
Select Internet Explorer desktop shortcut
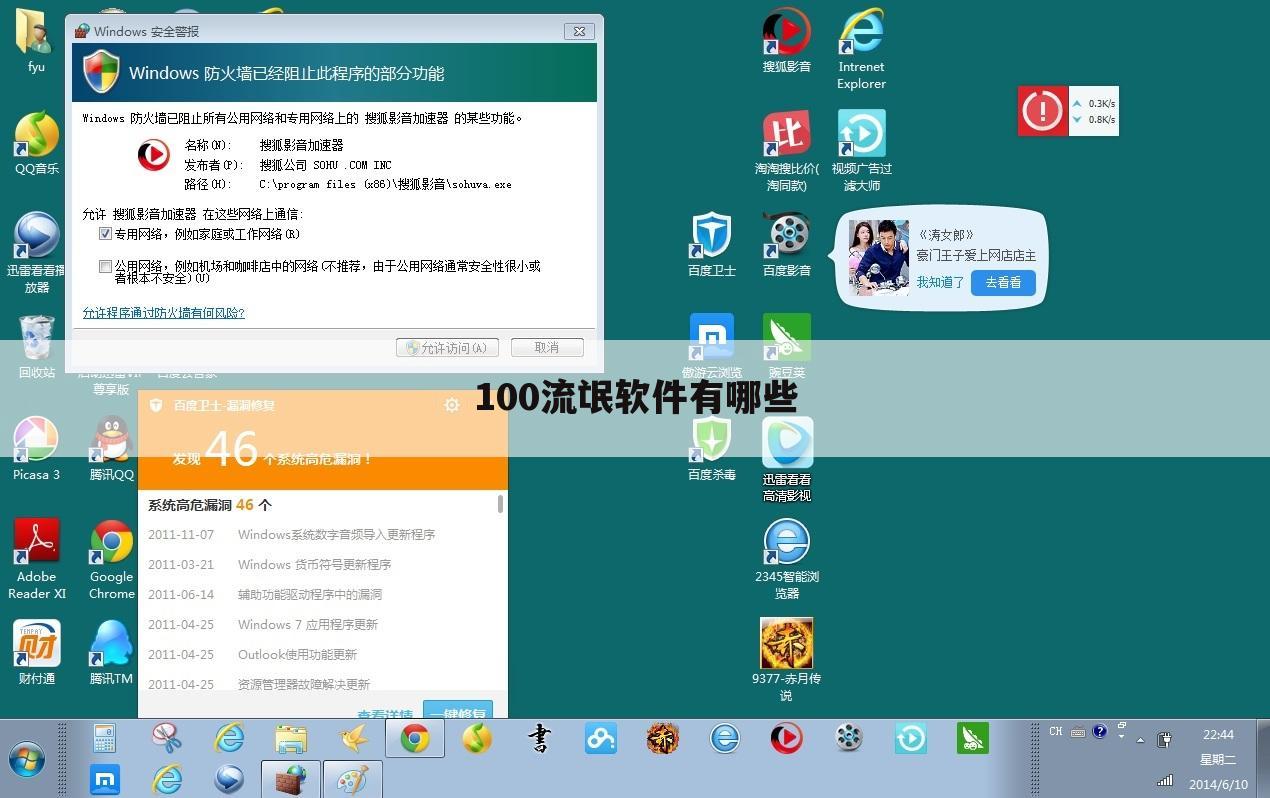(861, 49)
